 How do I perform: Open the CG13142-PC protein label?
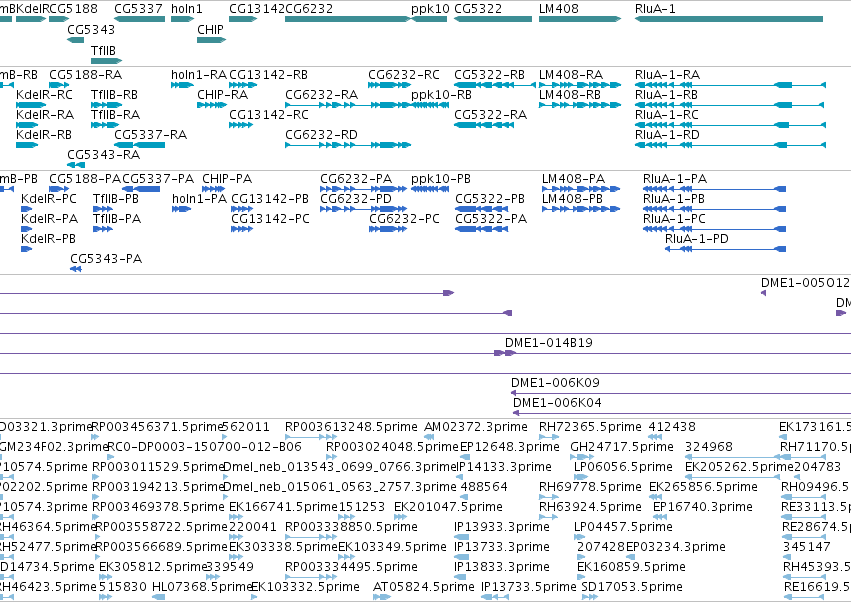click(270, 219)
